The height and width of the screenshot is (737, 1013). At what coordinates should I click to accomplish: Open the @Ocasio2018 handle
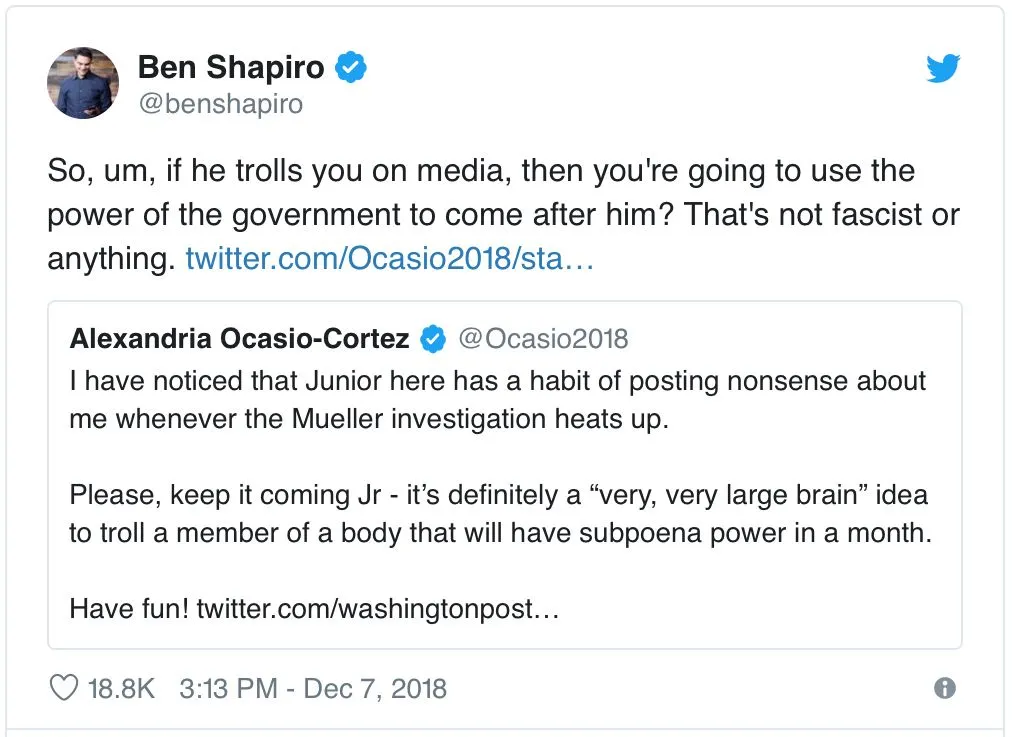[543, 339]
